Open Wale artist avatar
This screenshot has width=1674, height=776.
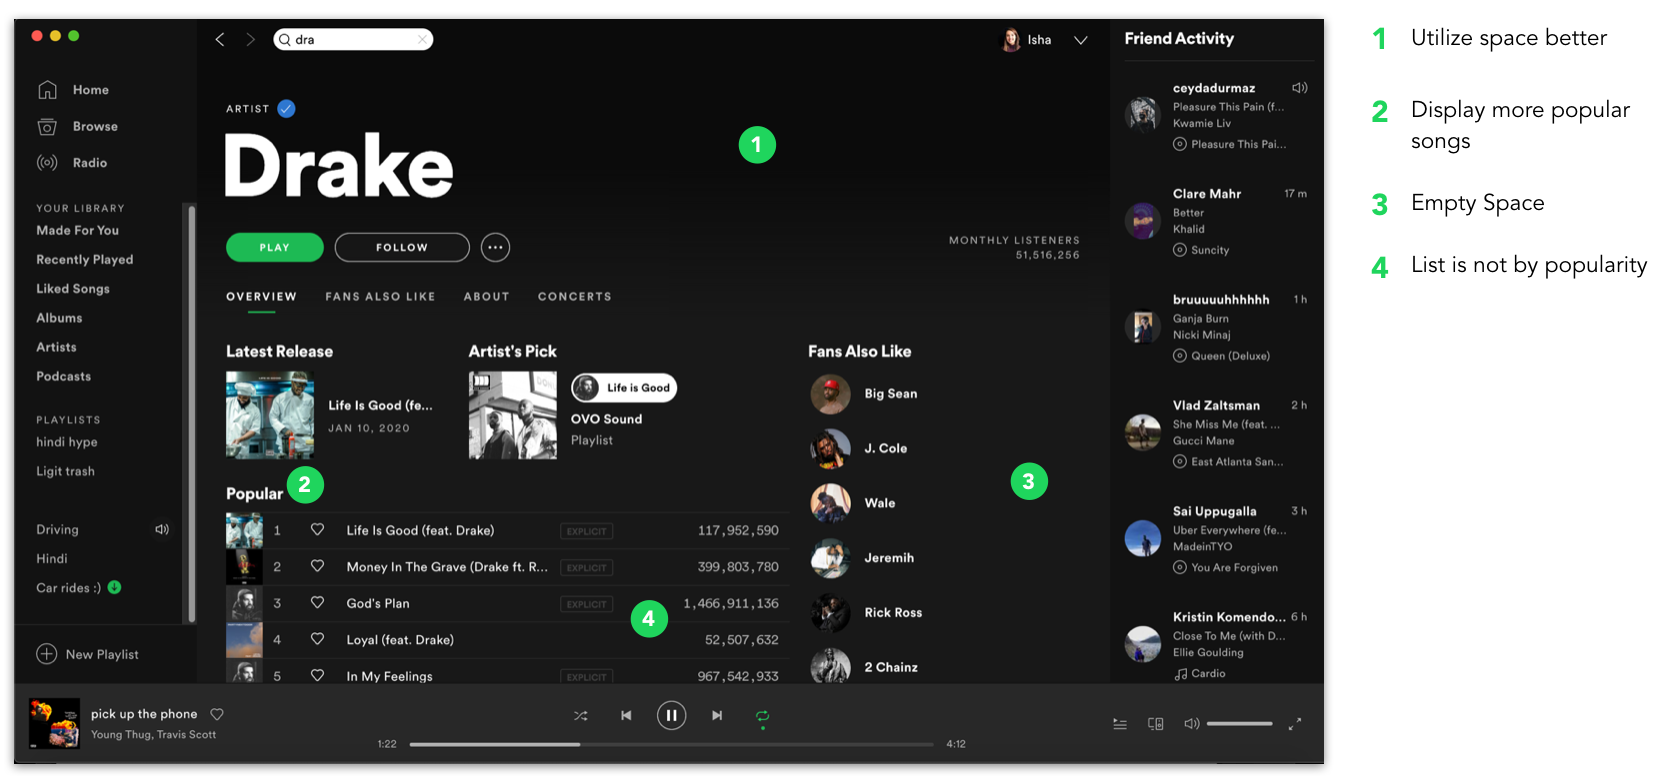(x=830, y=503)
